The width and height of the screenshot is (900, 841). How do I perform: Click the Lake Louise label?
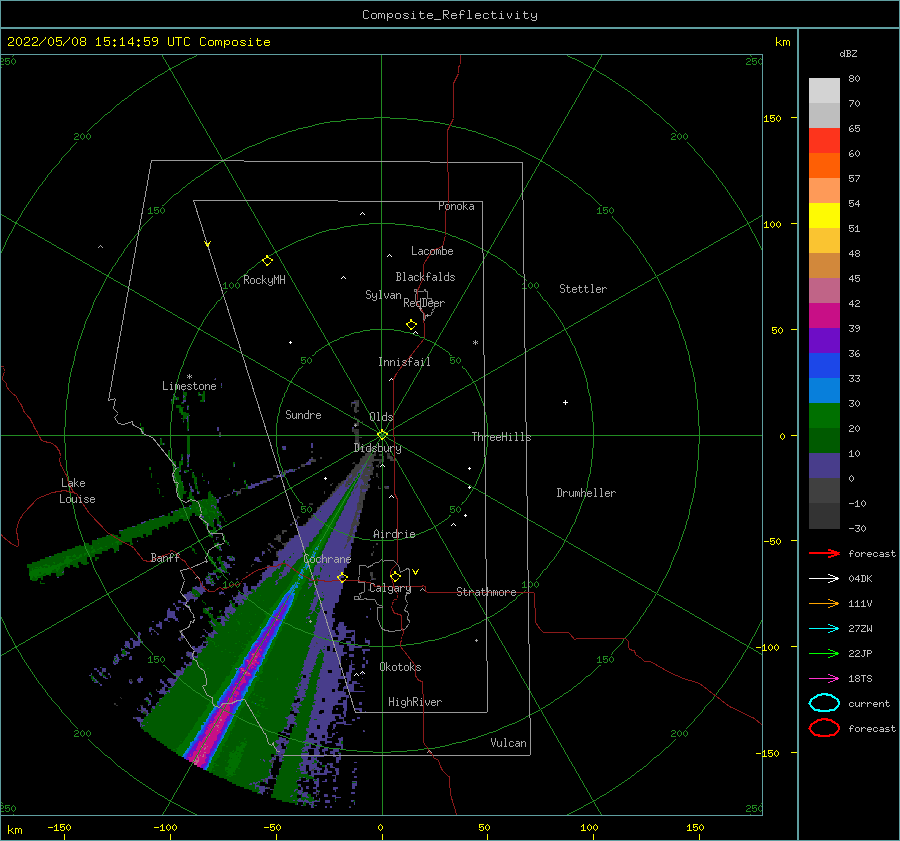pos(77,491)
